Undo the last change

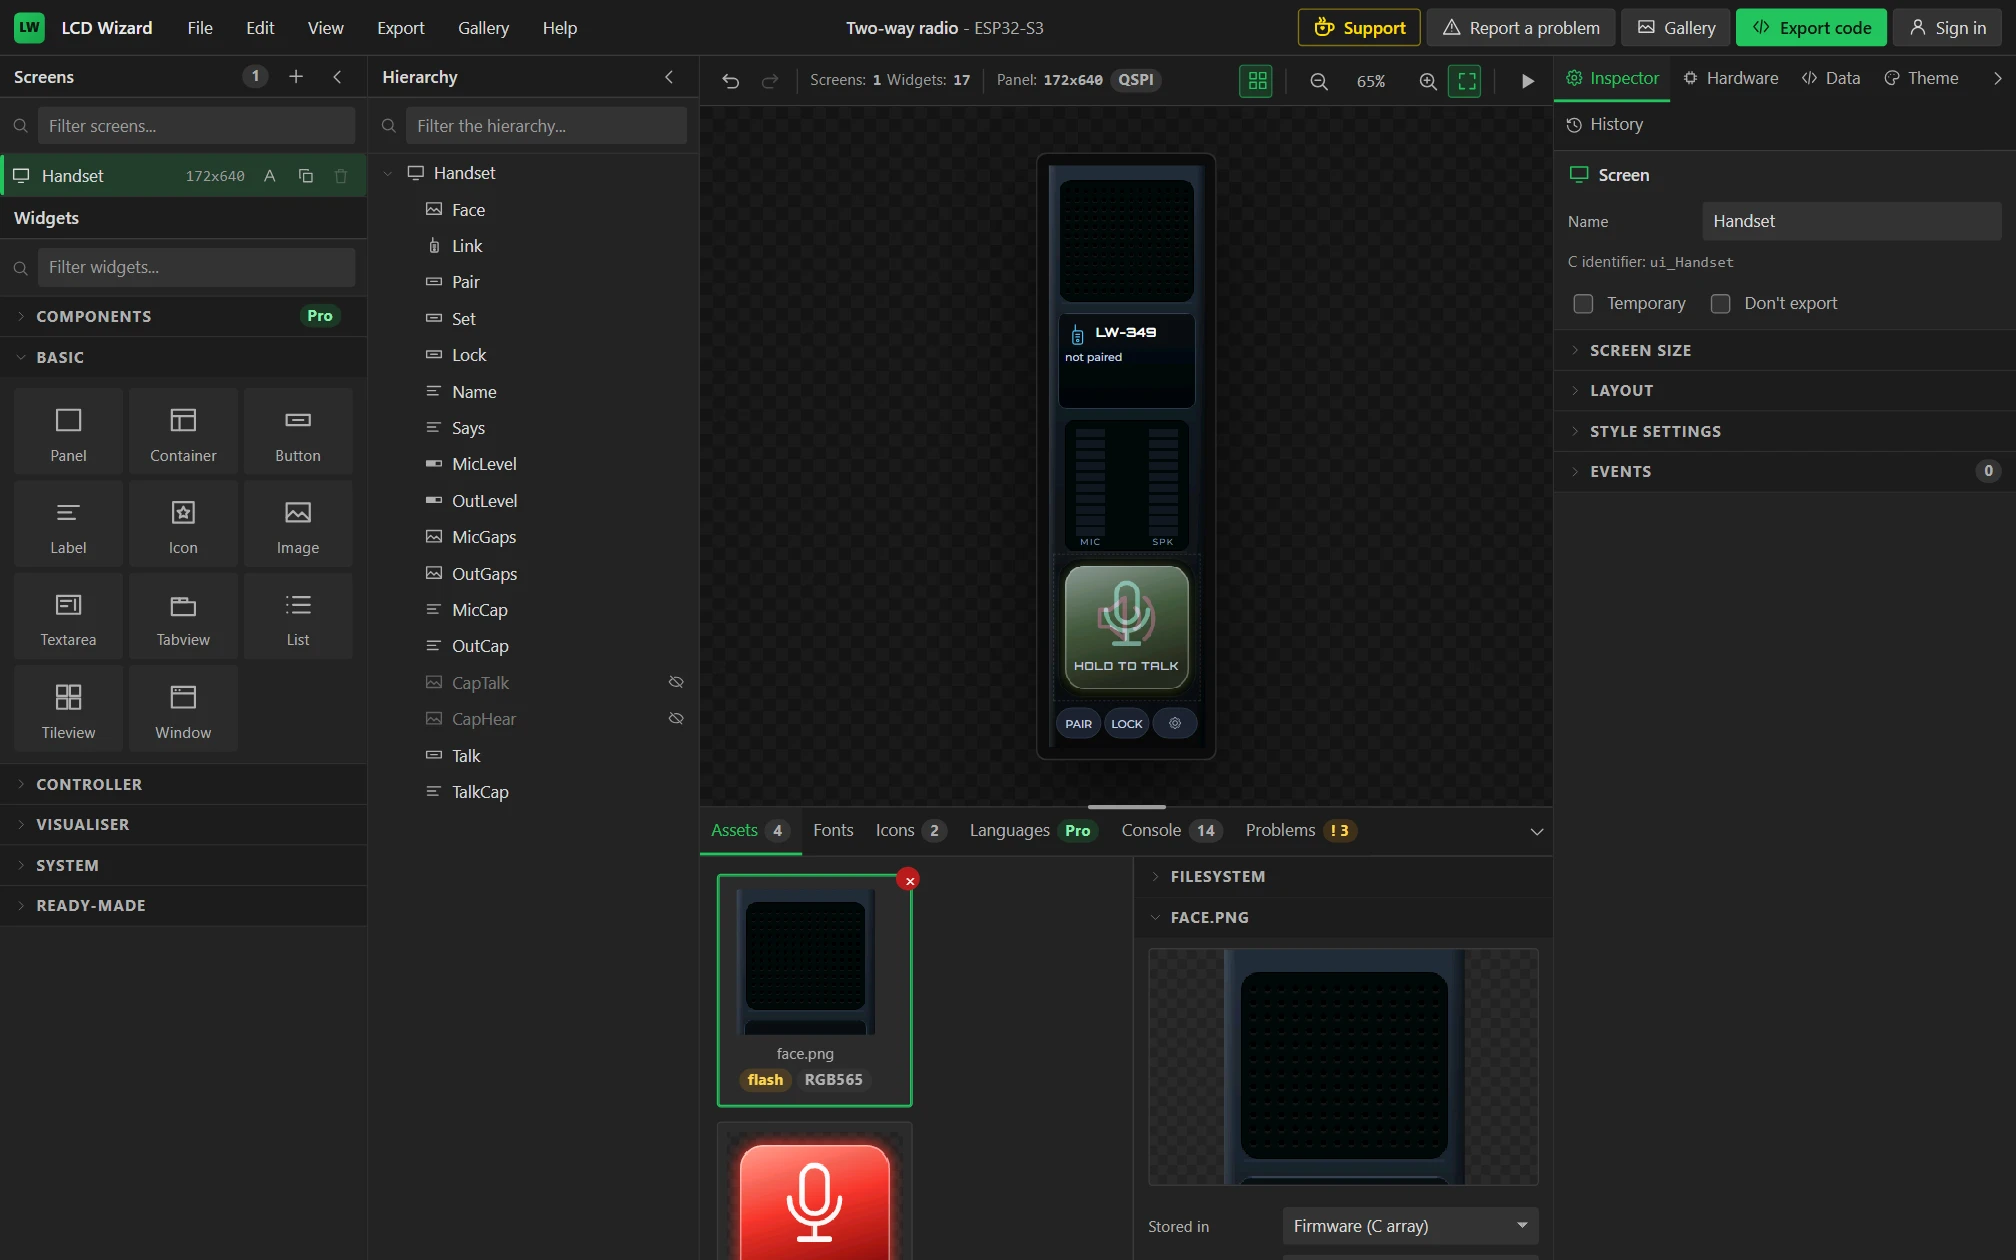tap(731, 81)
